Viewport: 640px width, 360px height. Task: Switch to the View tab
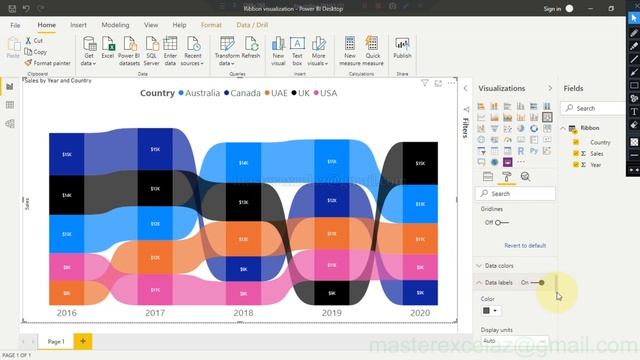coord(151,25)
